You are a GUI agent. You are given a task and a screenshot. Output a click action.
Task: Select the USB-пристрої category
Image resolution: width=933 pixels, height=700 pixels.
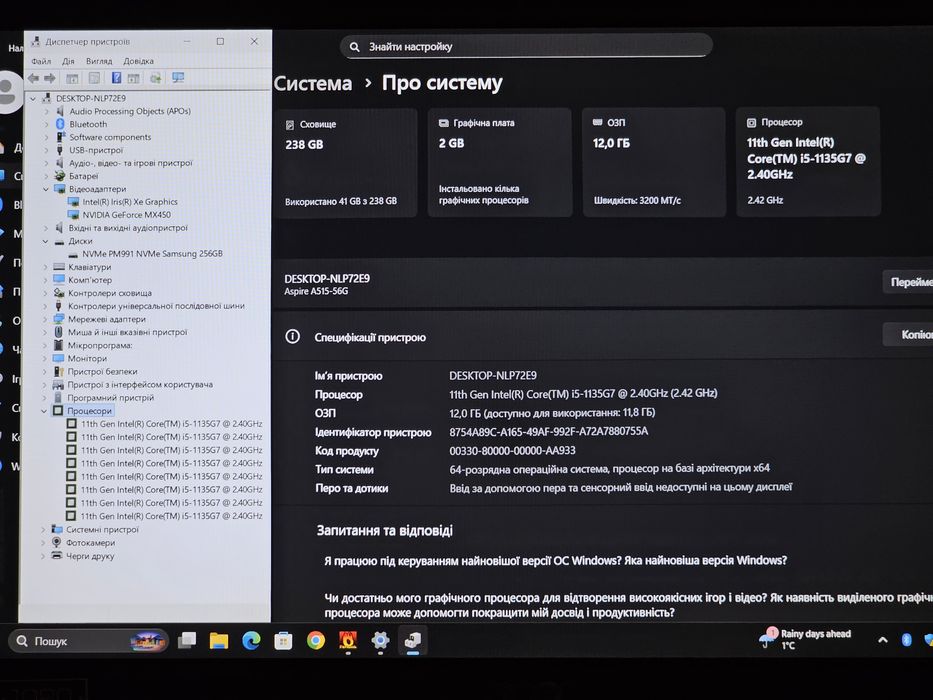point(96,150)
